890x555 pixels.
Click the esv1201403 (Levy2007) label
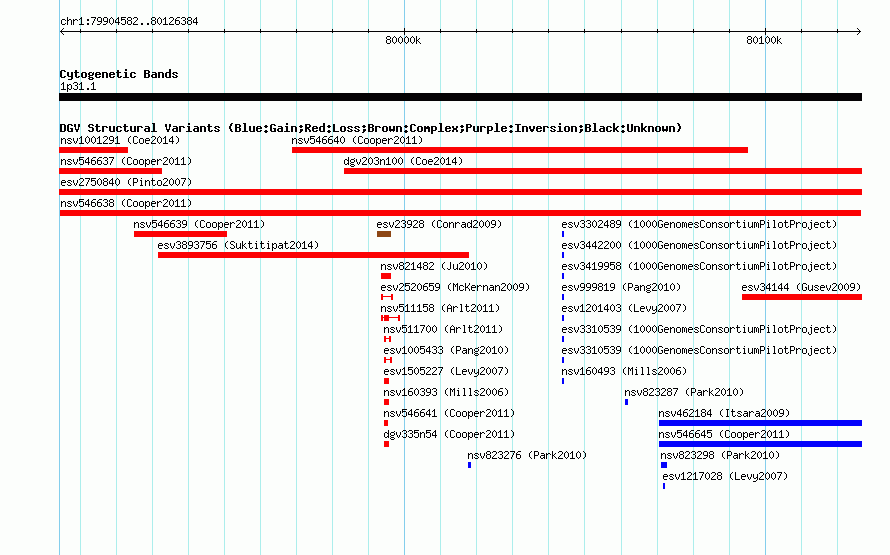[624, 308]
